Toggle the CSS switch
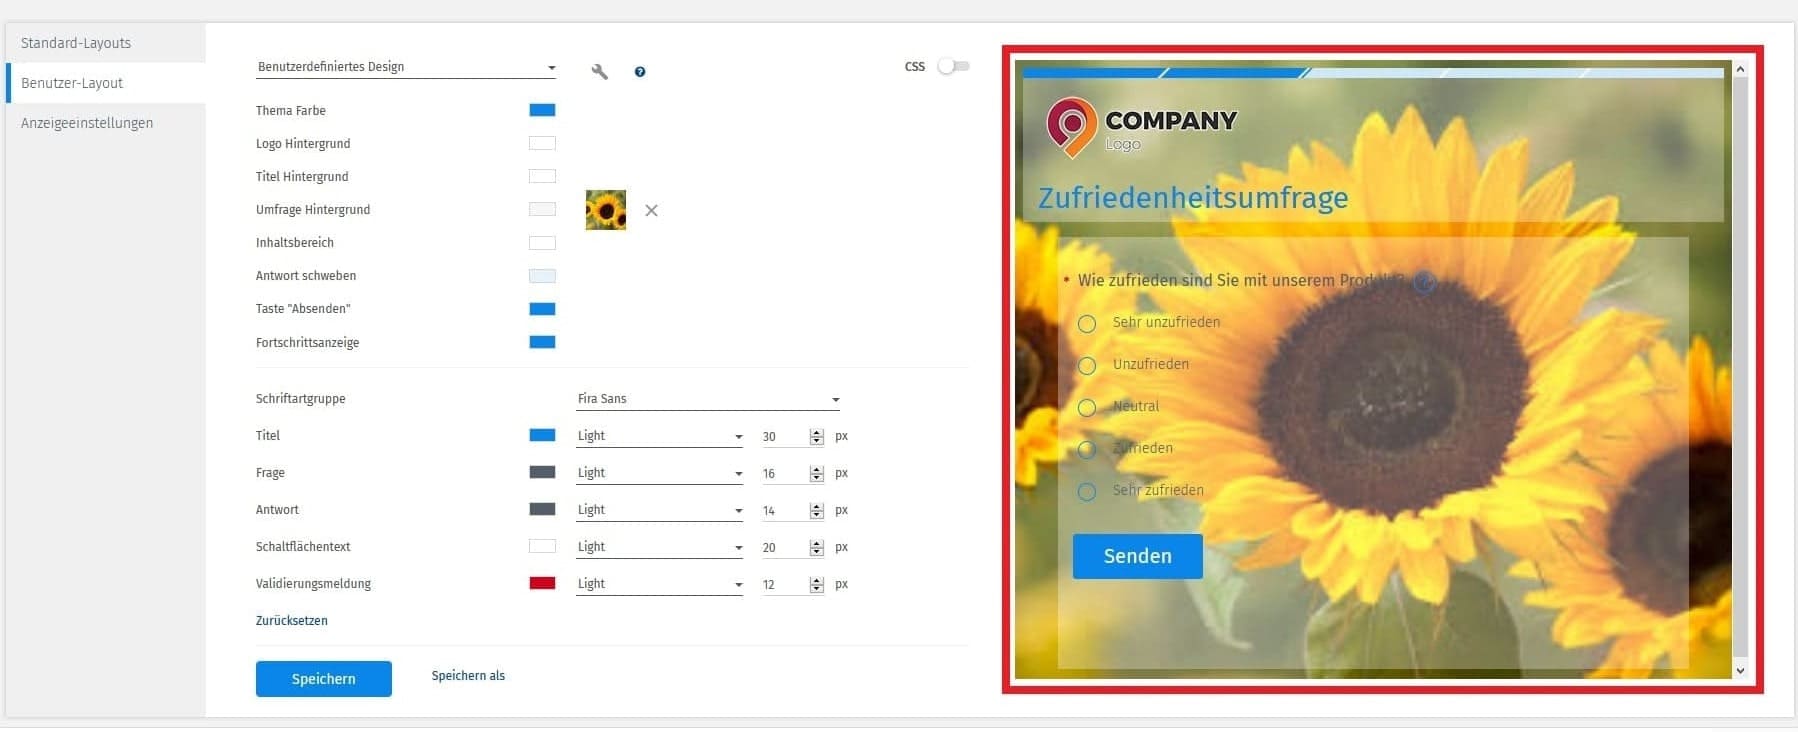This screenshot has width=1798, height=732. (x=953, y=66)
